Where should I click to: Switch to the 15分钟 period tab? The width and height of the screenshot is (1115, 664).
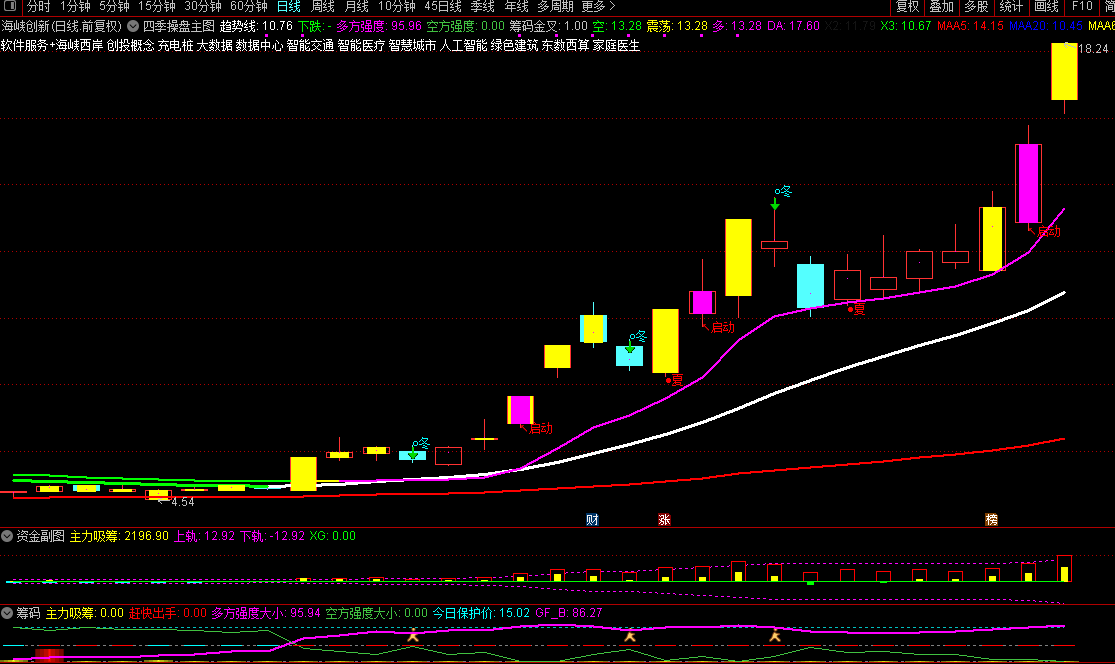pos(156,6)
